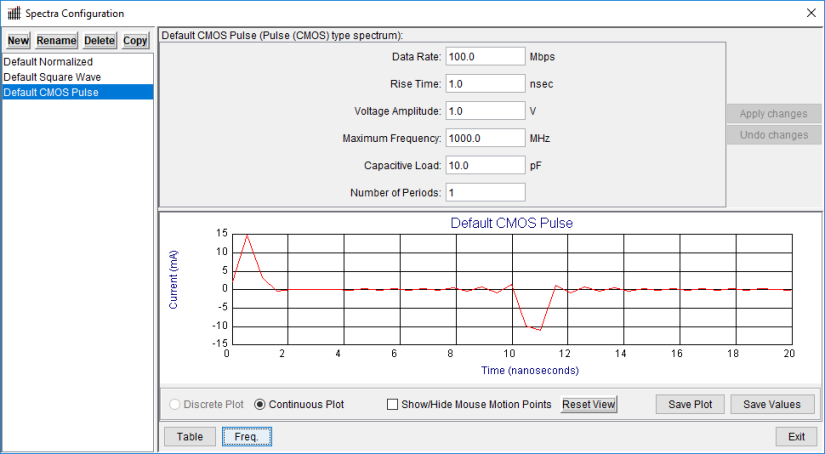Click the New spectrum button

[x=18, y=41]
